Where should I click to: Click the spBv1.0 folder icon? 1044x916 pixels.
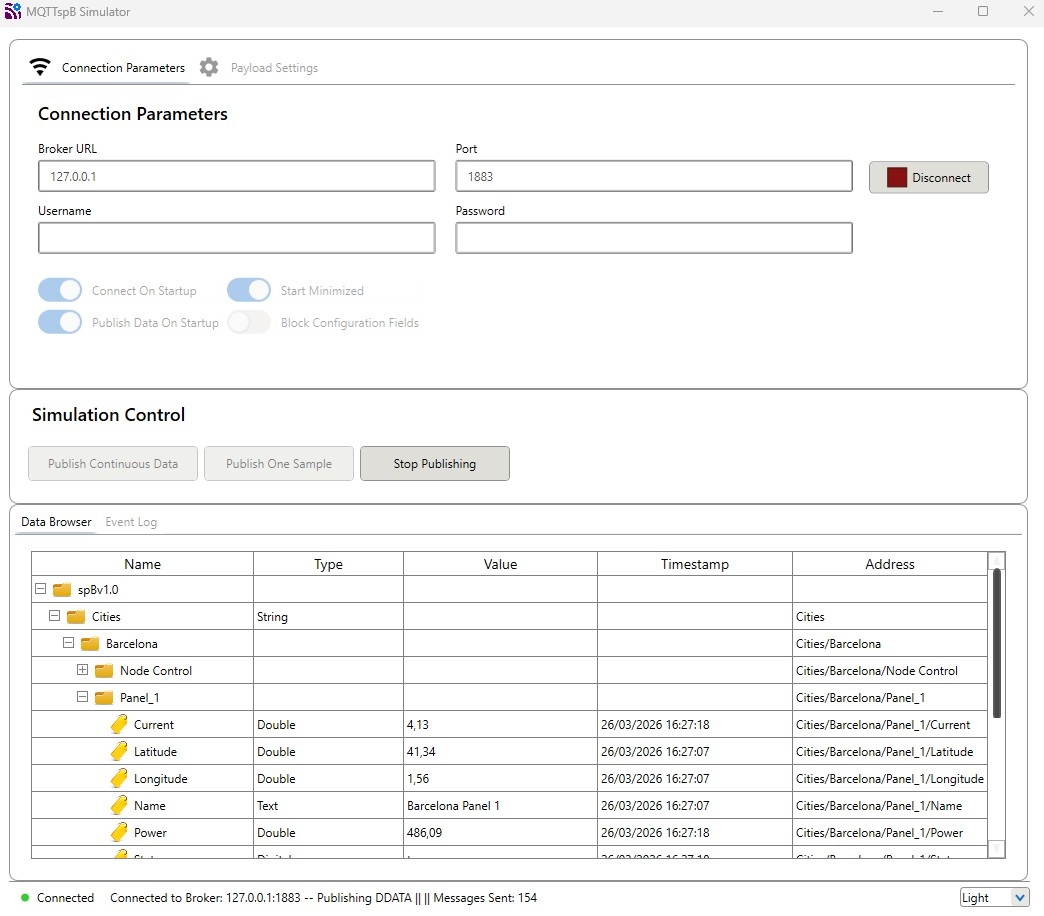coord(62,590)
